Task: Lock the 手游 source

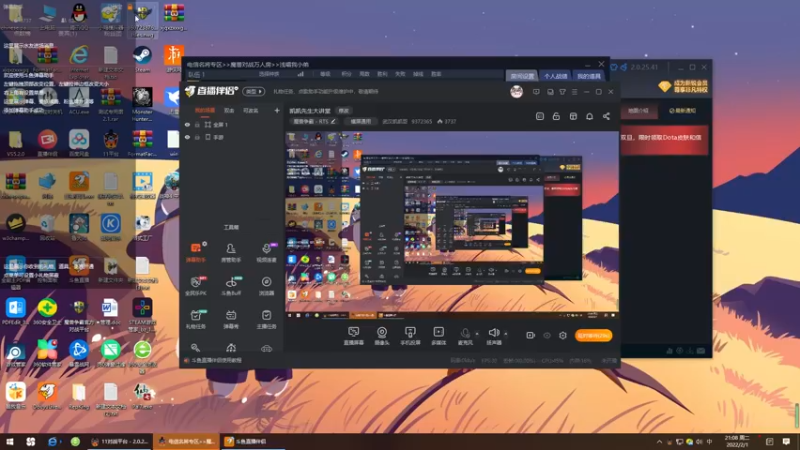Action: coord(197,137)
